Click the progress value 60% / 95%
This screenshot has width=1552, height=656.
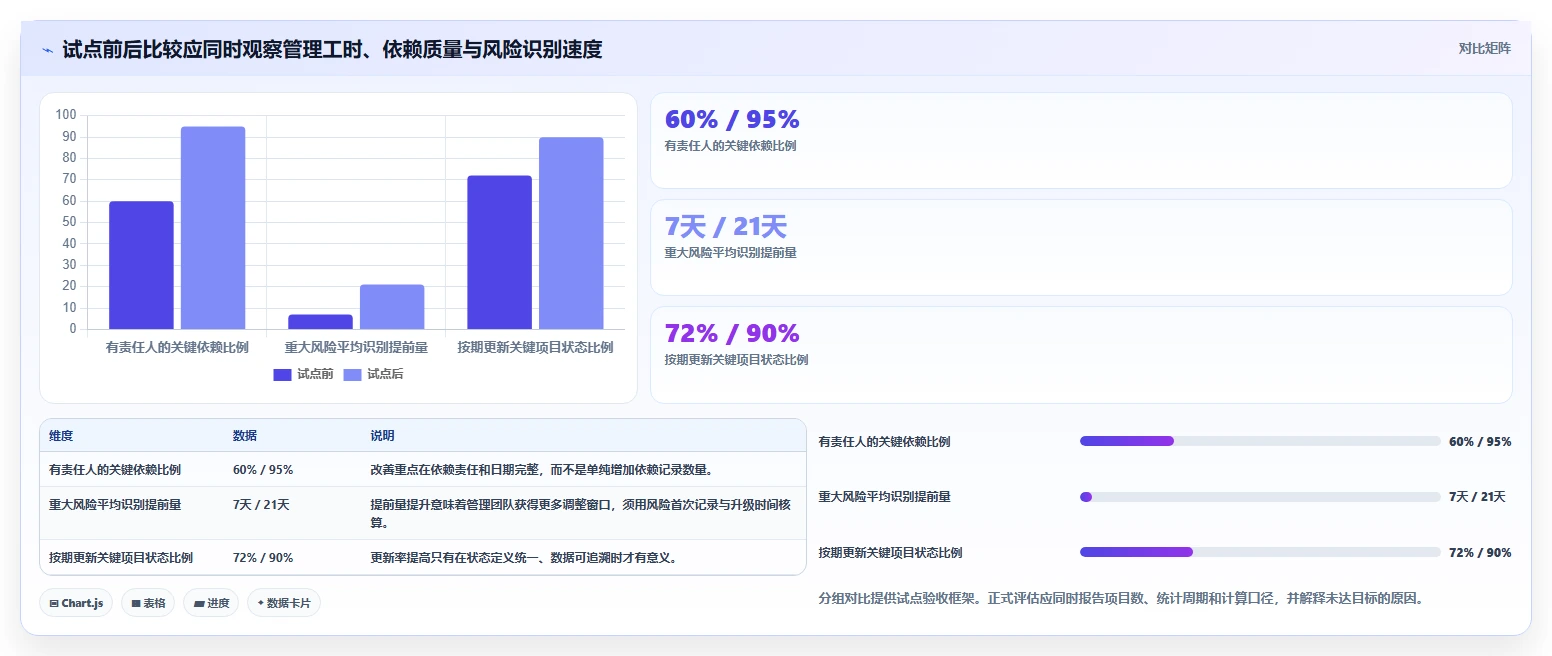click(x=1480, y=441)
